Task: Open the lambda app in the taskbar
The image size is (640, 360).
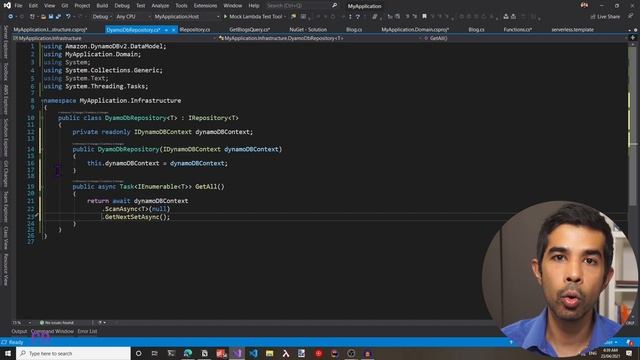Action: click(x=286, y=353)
